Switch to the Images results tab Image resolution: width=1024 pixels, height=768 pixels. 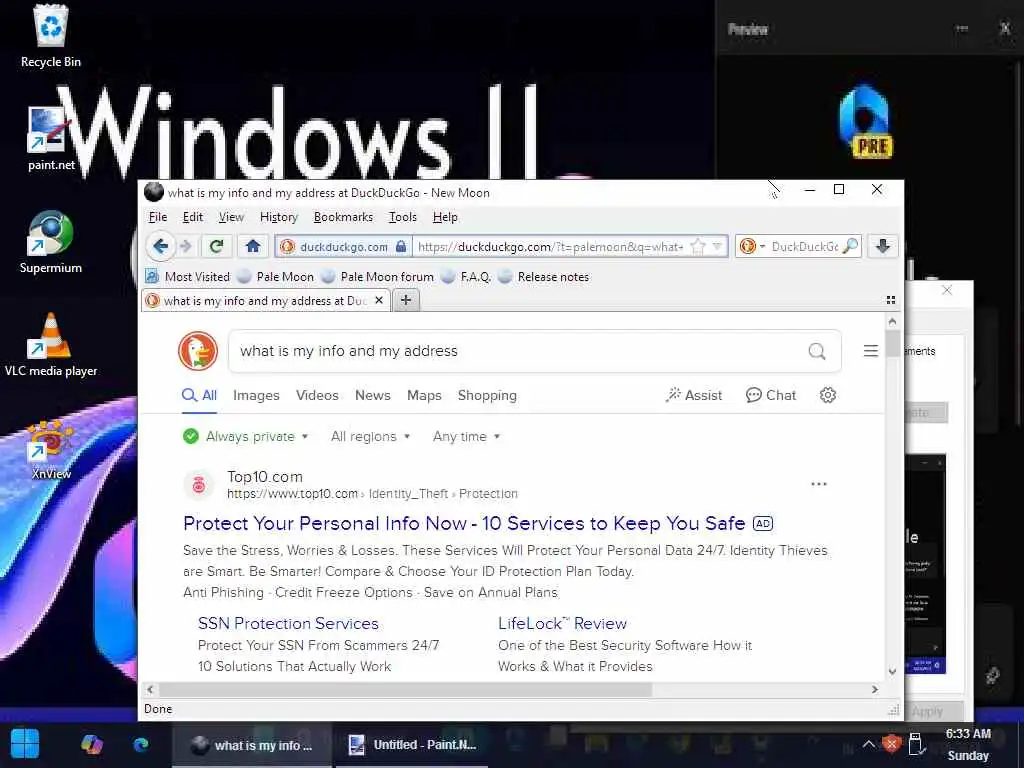pos(256,395)
